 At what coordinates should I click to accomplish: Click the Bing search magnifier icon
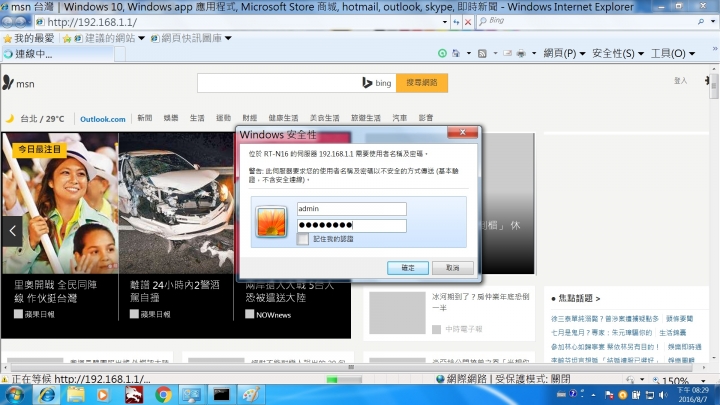(701, 21)
